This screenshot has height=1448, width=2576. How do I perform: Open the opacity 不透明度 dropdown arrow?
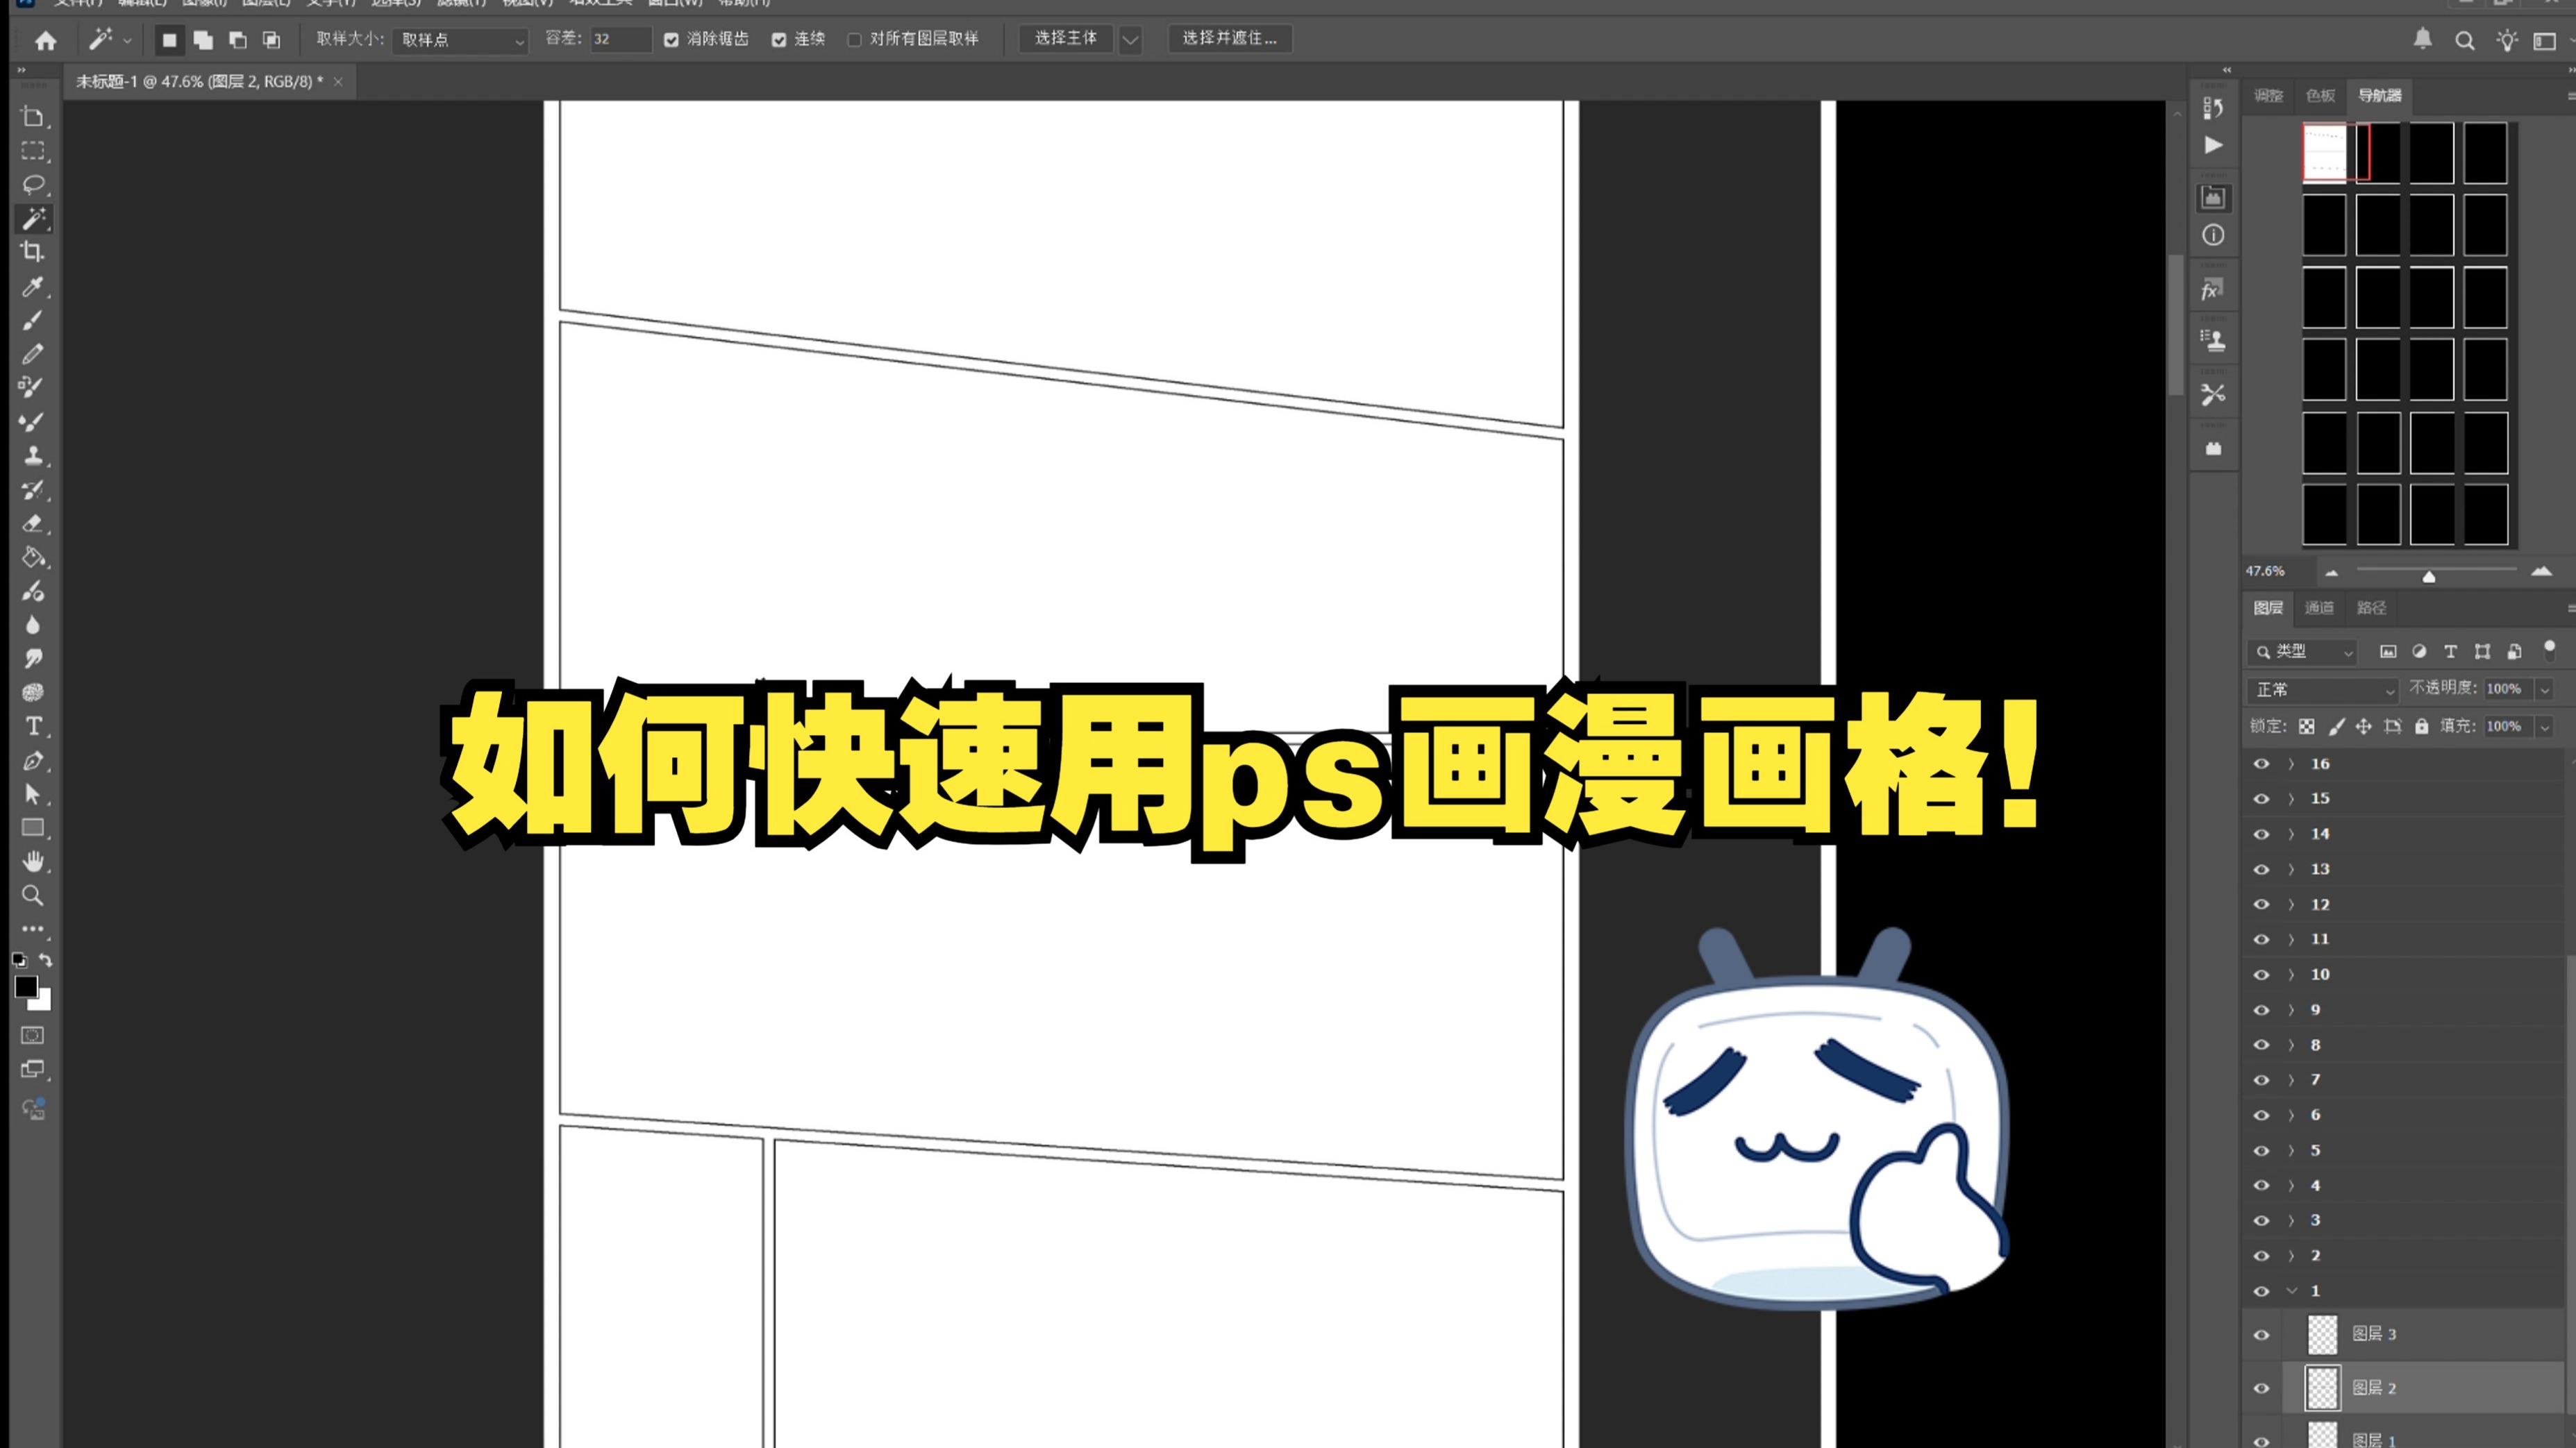(2545, 690)
